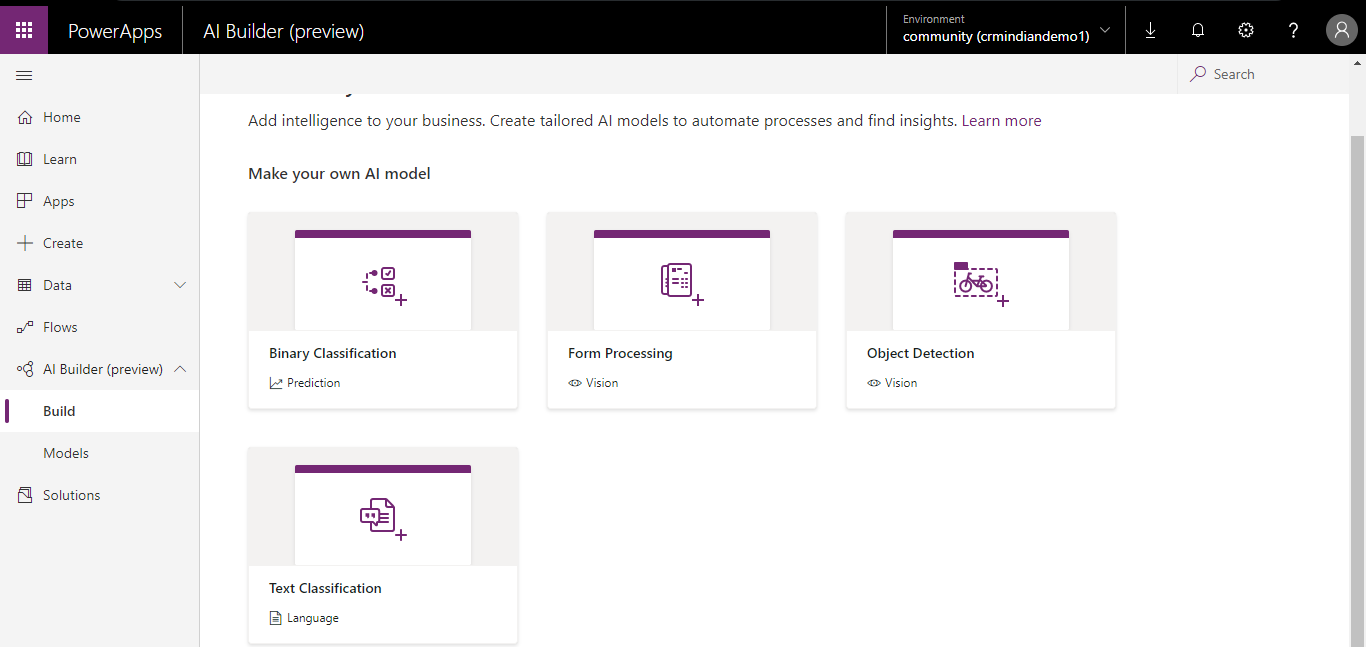Image resolution: width=1366 pixels, height=647 pixels.
Task: Click the download arrow icon in header
Action: (x=1150, y=31)
